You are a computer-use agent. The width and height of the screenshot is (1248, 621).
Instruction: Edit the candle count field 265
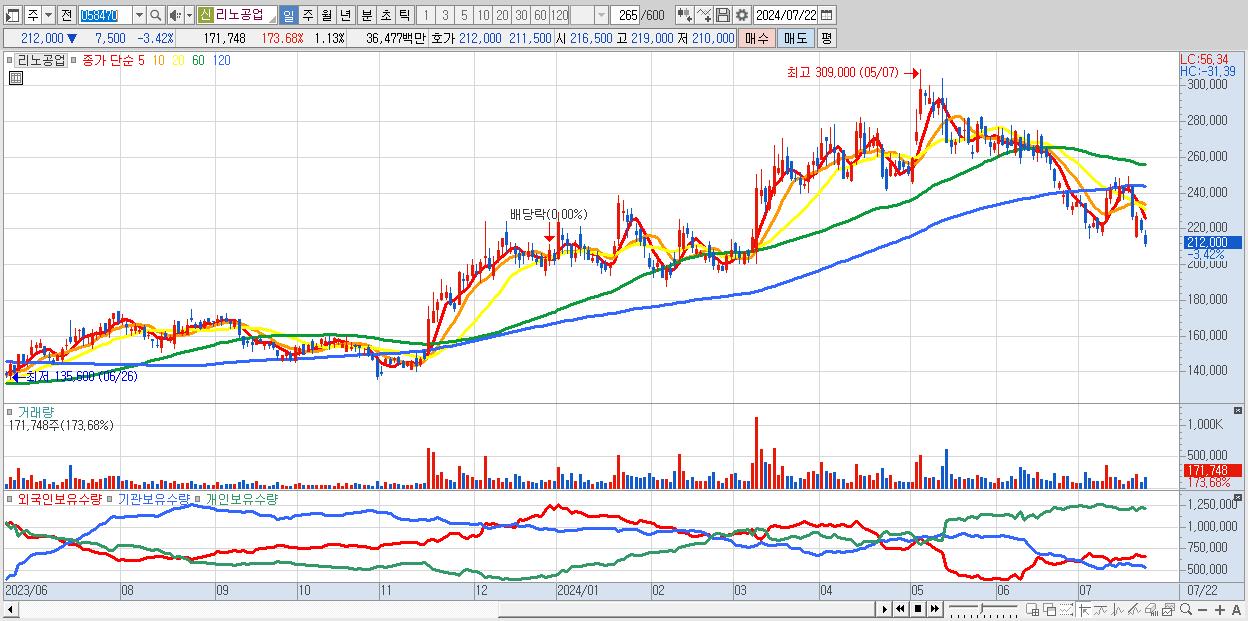(x=627, y=15)
